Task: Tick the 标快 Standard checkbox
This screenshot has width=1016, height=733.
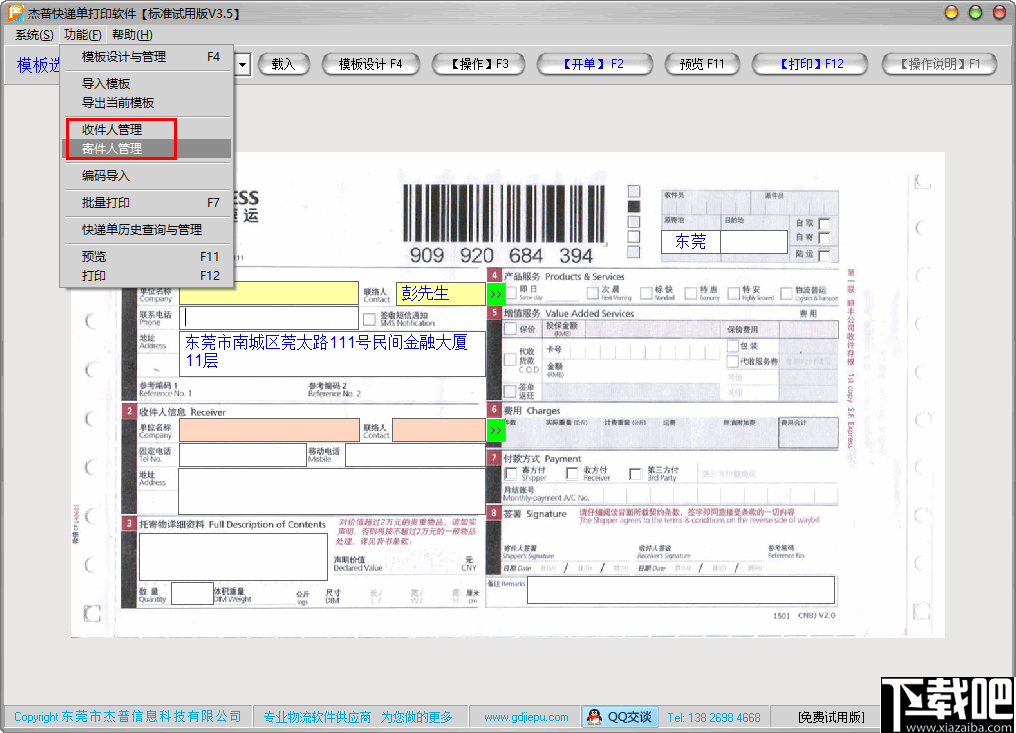Action: 646,293
